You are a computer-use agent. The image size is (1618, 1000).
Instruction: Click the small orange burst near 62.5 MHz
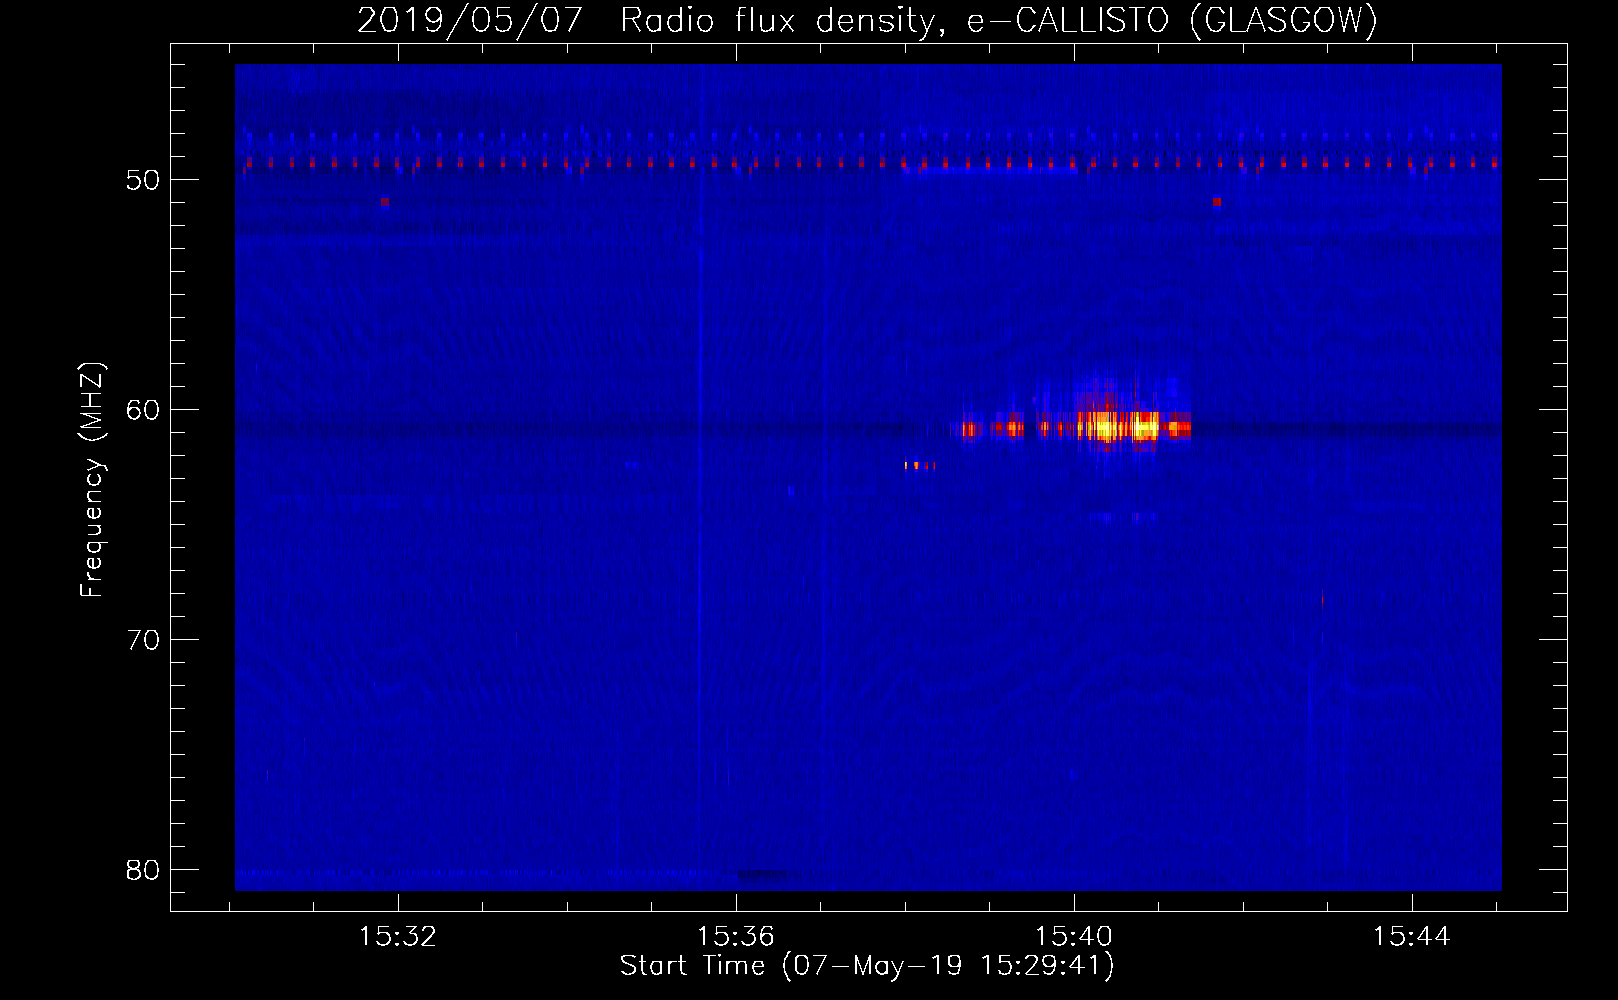click(x=920, y=465)
